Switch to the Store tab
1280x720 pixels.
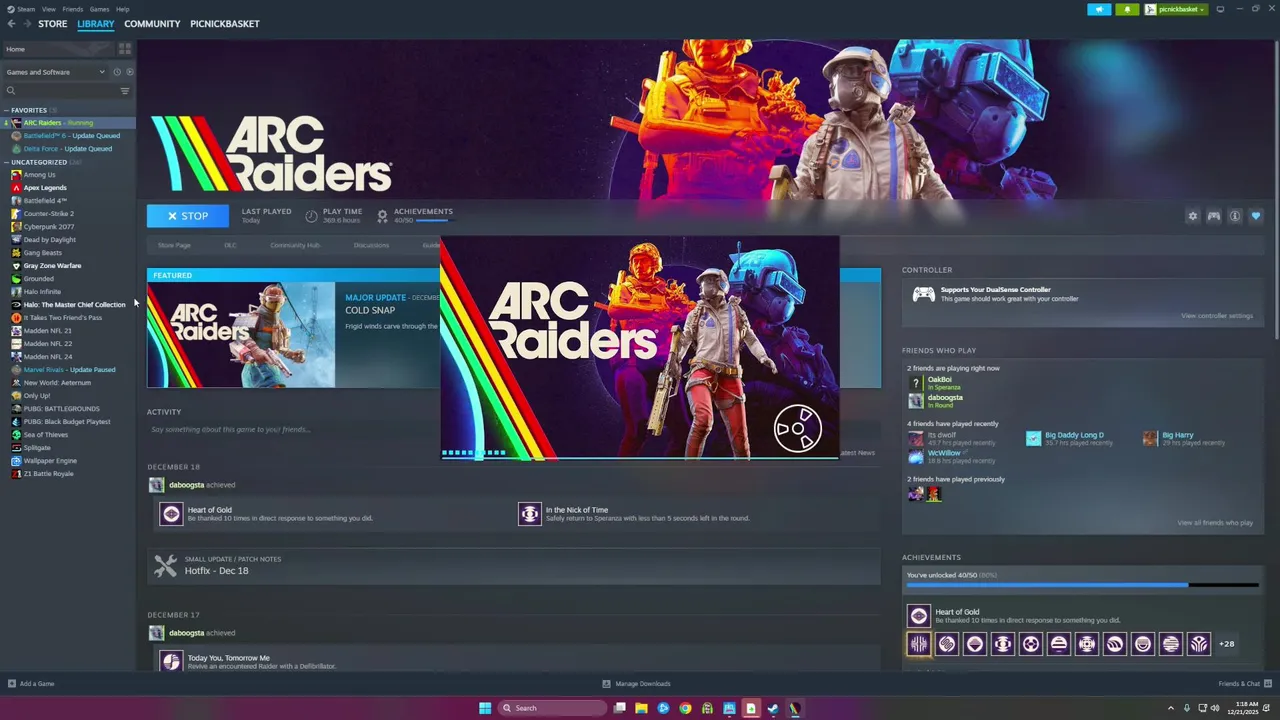(53, 24)
